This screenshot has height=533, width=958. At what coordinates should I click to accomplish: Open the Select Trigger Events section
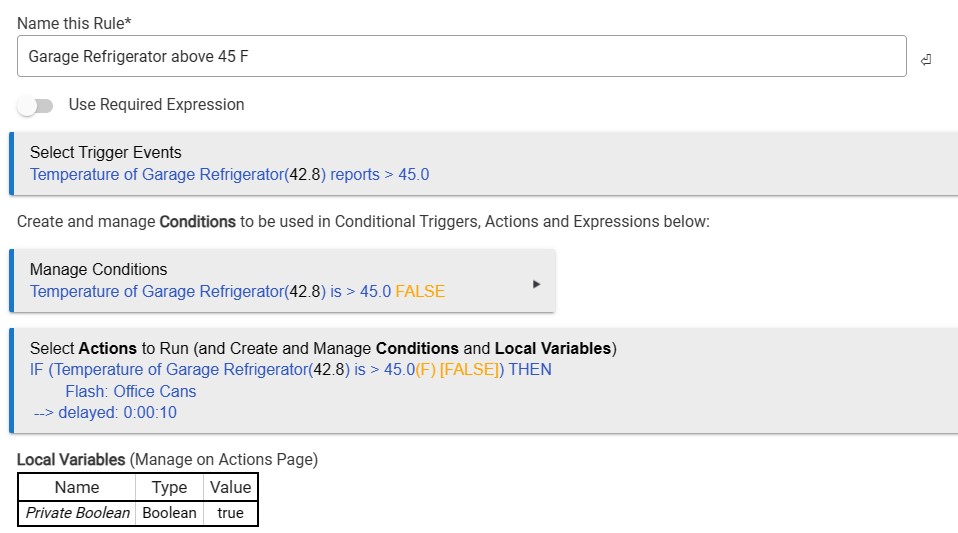[x=106, y=153]
